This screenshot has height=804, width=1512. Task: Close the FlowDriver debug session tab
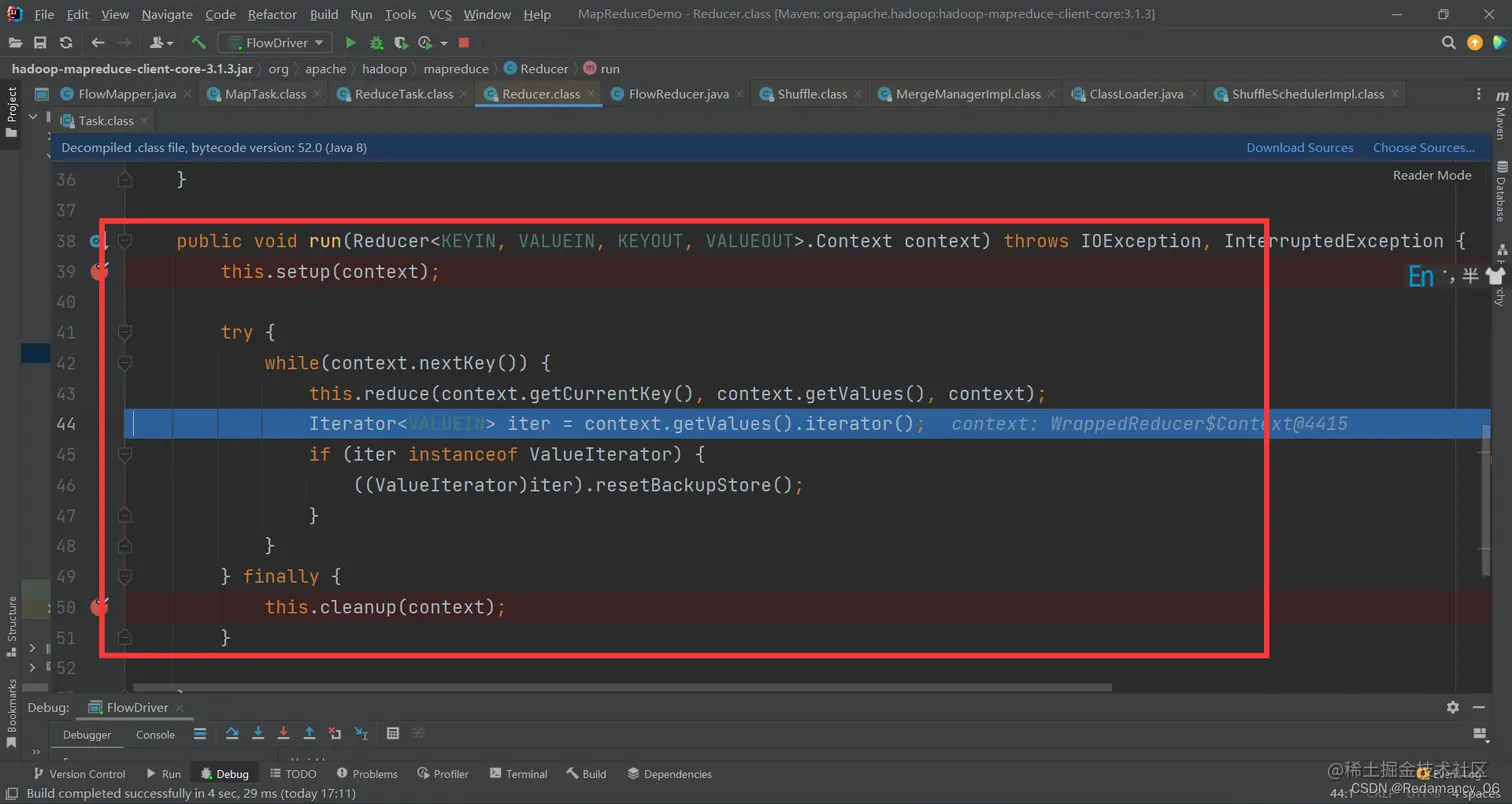click(x=181, y=707)
